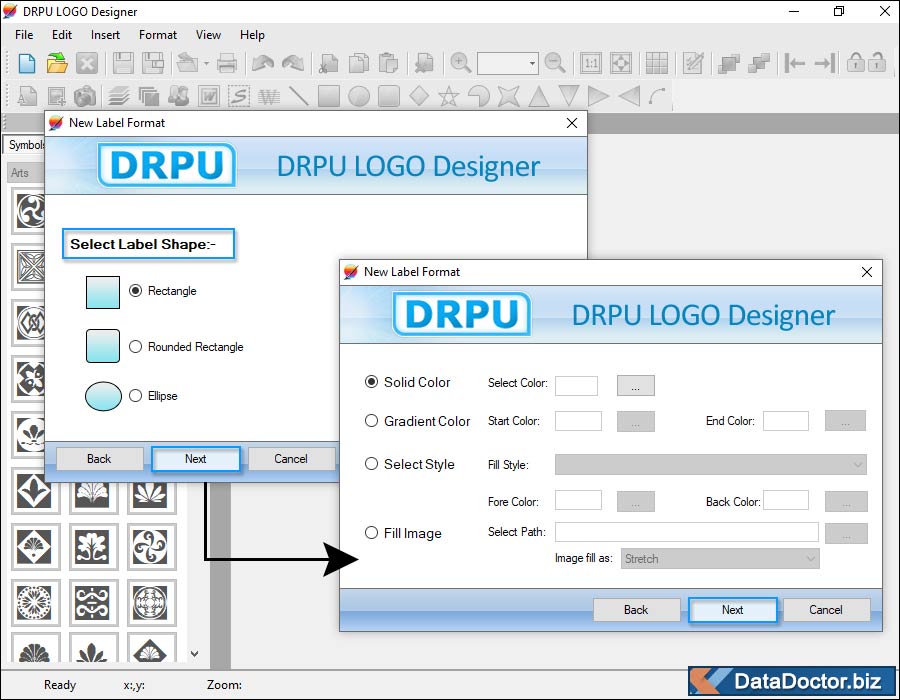This screenshot has width=900, height=700.
Task: Open the Edit menu
Action: [x=62, y=35]
